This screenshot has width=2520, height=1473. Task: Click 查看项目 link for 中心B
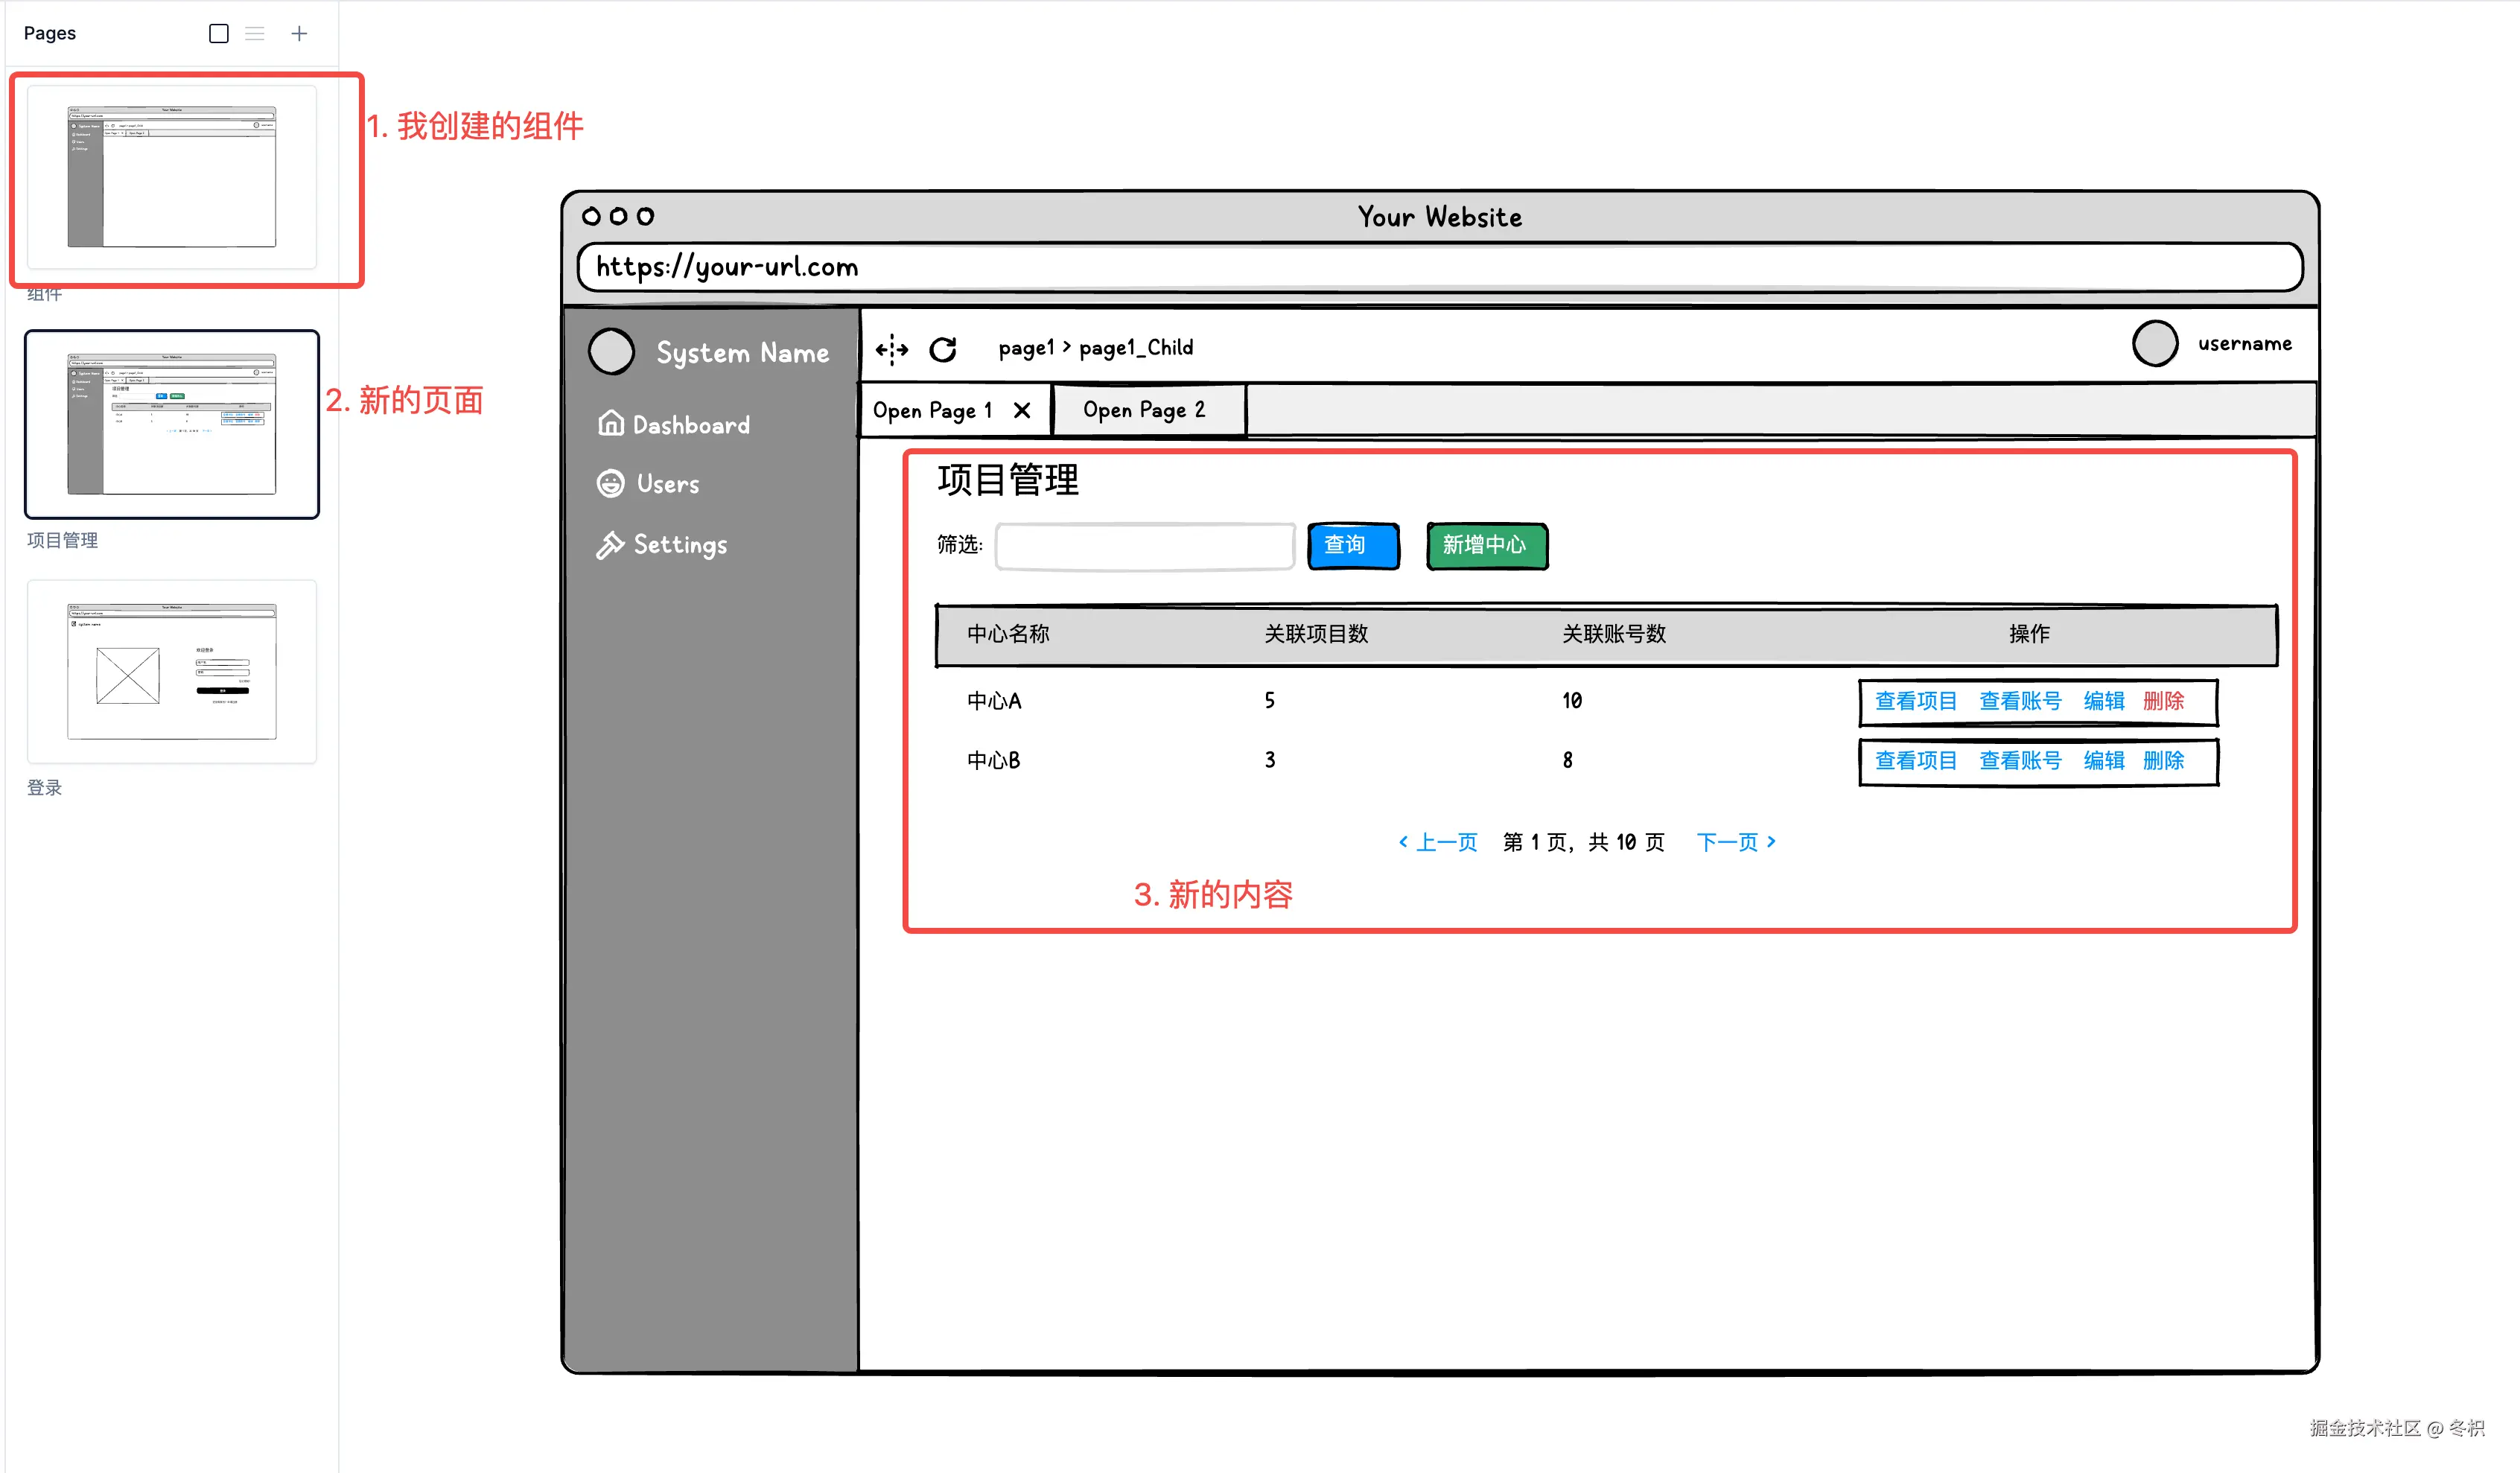1915,761
